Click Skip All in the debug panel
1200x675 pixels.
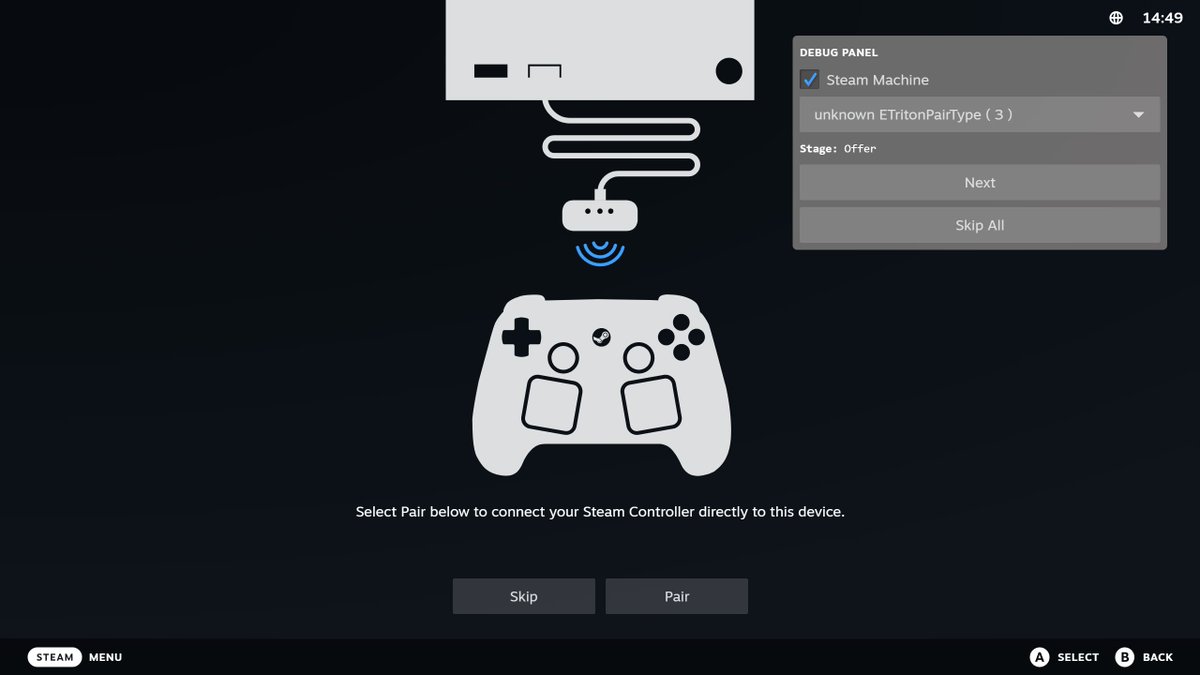pos(980,225)
